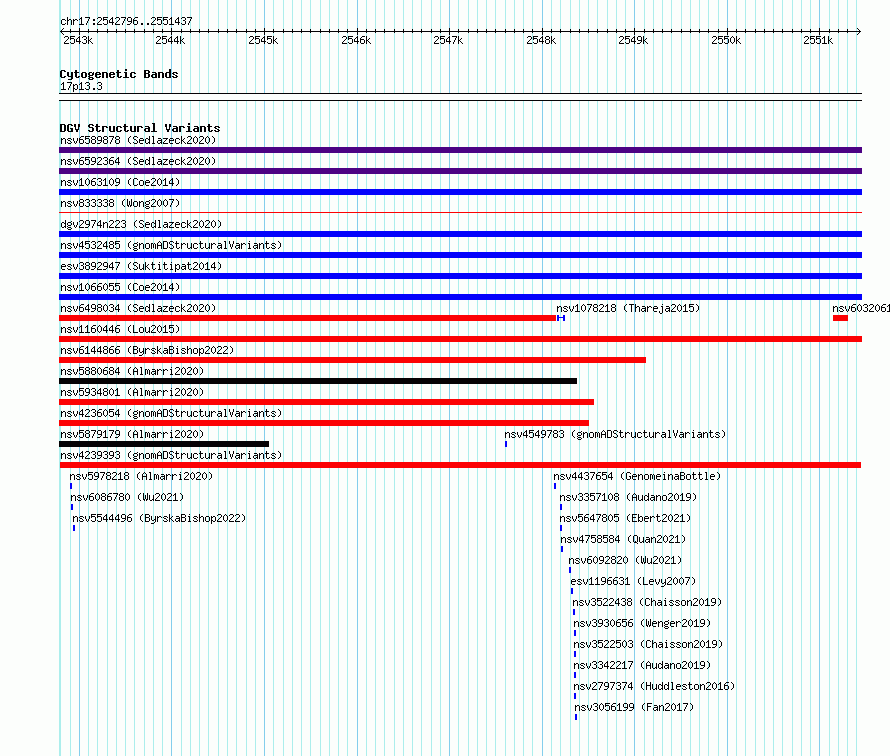Click the DGV Structural Variants track title
Image resolution: width=890 pixels, height=756 pixels.
pos(140,128)
